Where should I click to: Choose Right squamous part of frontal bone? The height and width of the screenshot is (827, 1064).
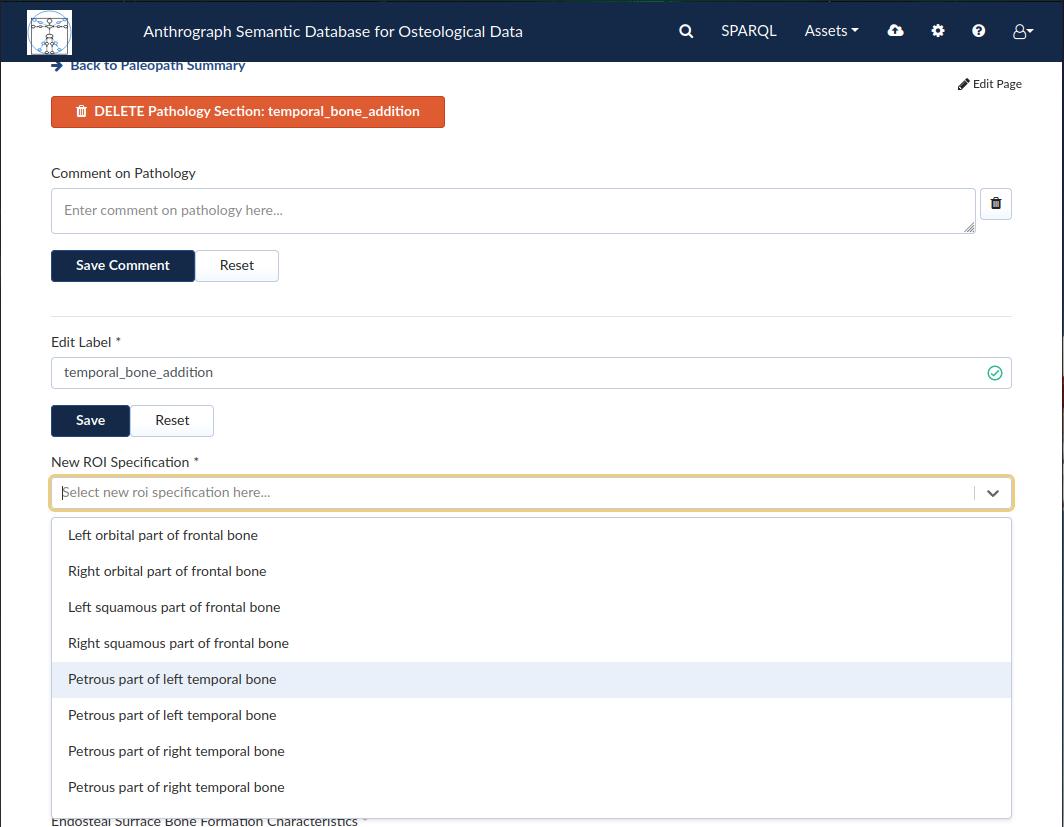pos(531,643)
